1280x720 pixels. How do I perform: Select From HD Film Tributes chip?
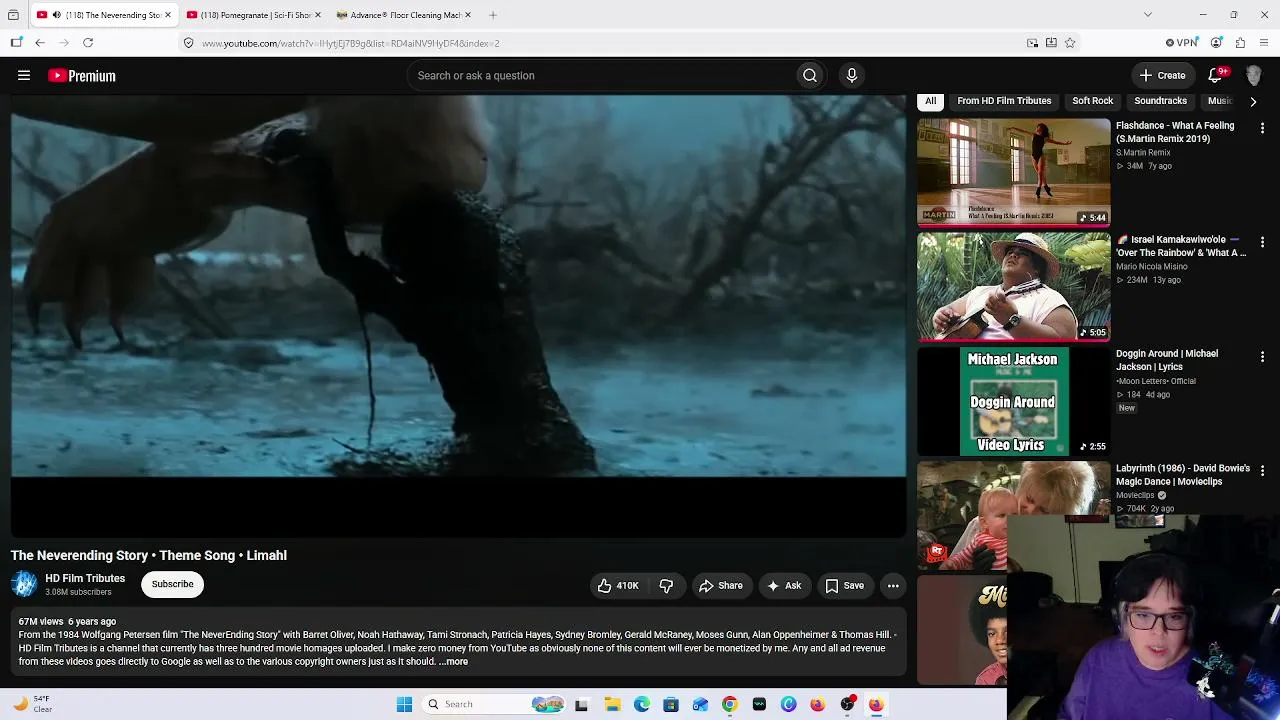(1004, 101)
